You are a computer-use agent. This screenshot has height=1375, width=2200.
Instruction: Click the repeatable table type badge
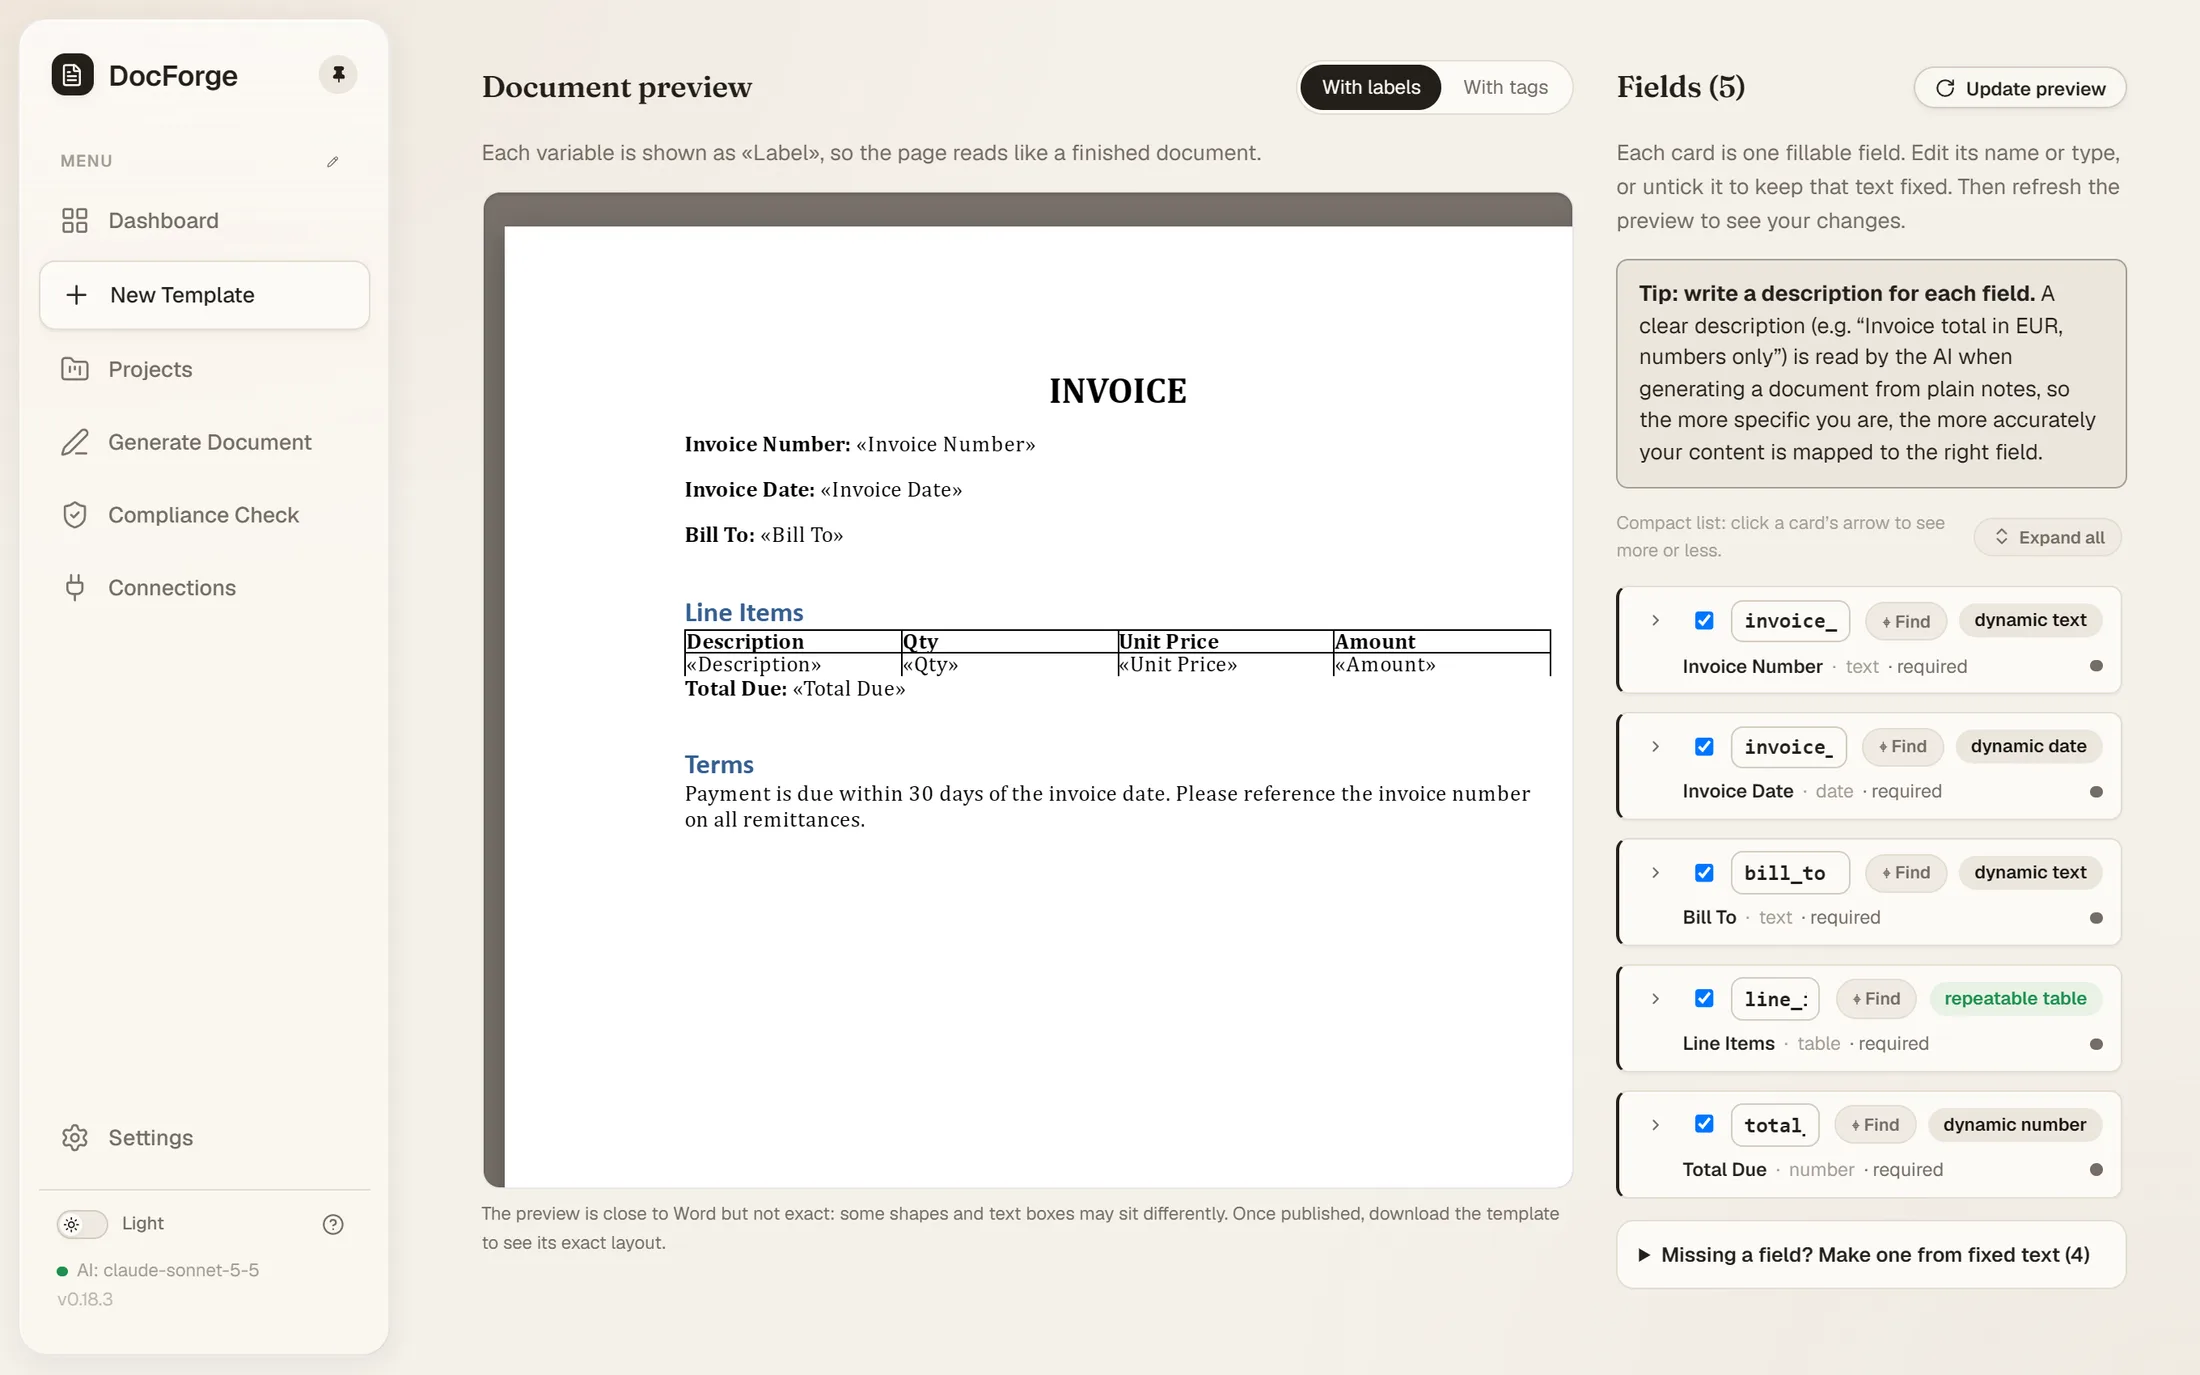click(x=2015, y=999)
